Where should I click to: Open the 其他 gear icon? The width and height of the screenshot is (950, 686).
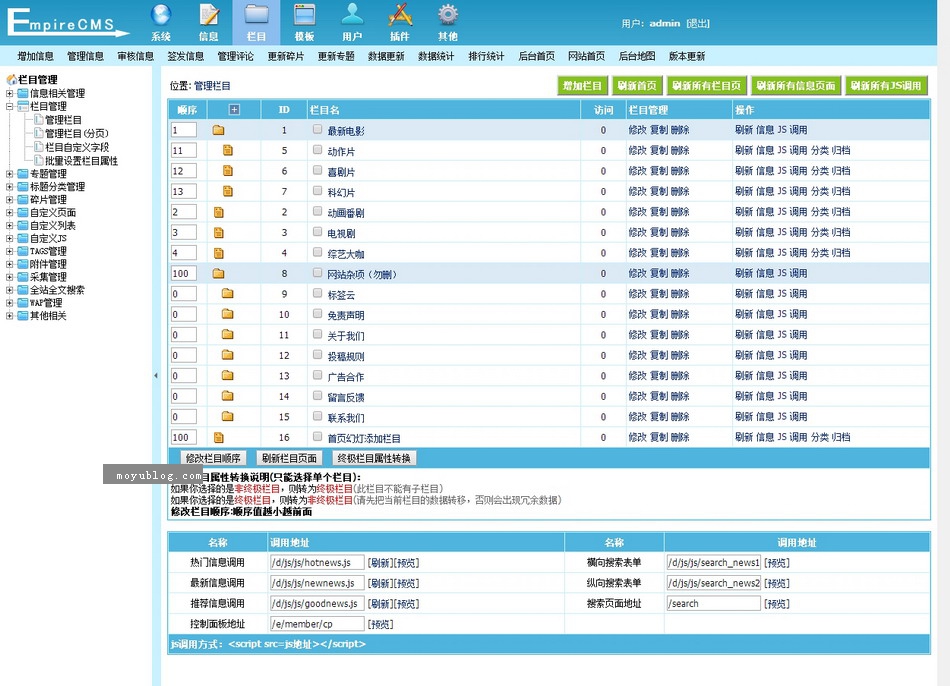tap(448, 22)
